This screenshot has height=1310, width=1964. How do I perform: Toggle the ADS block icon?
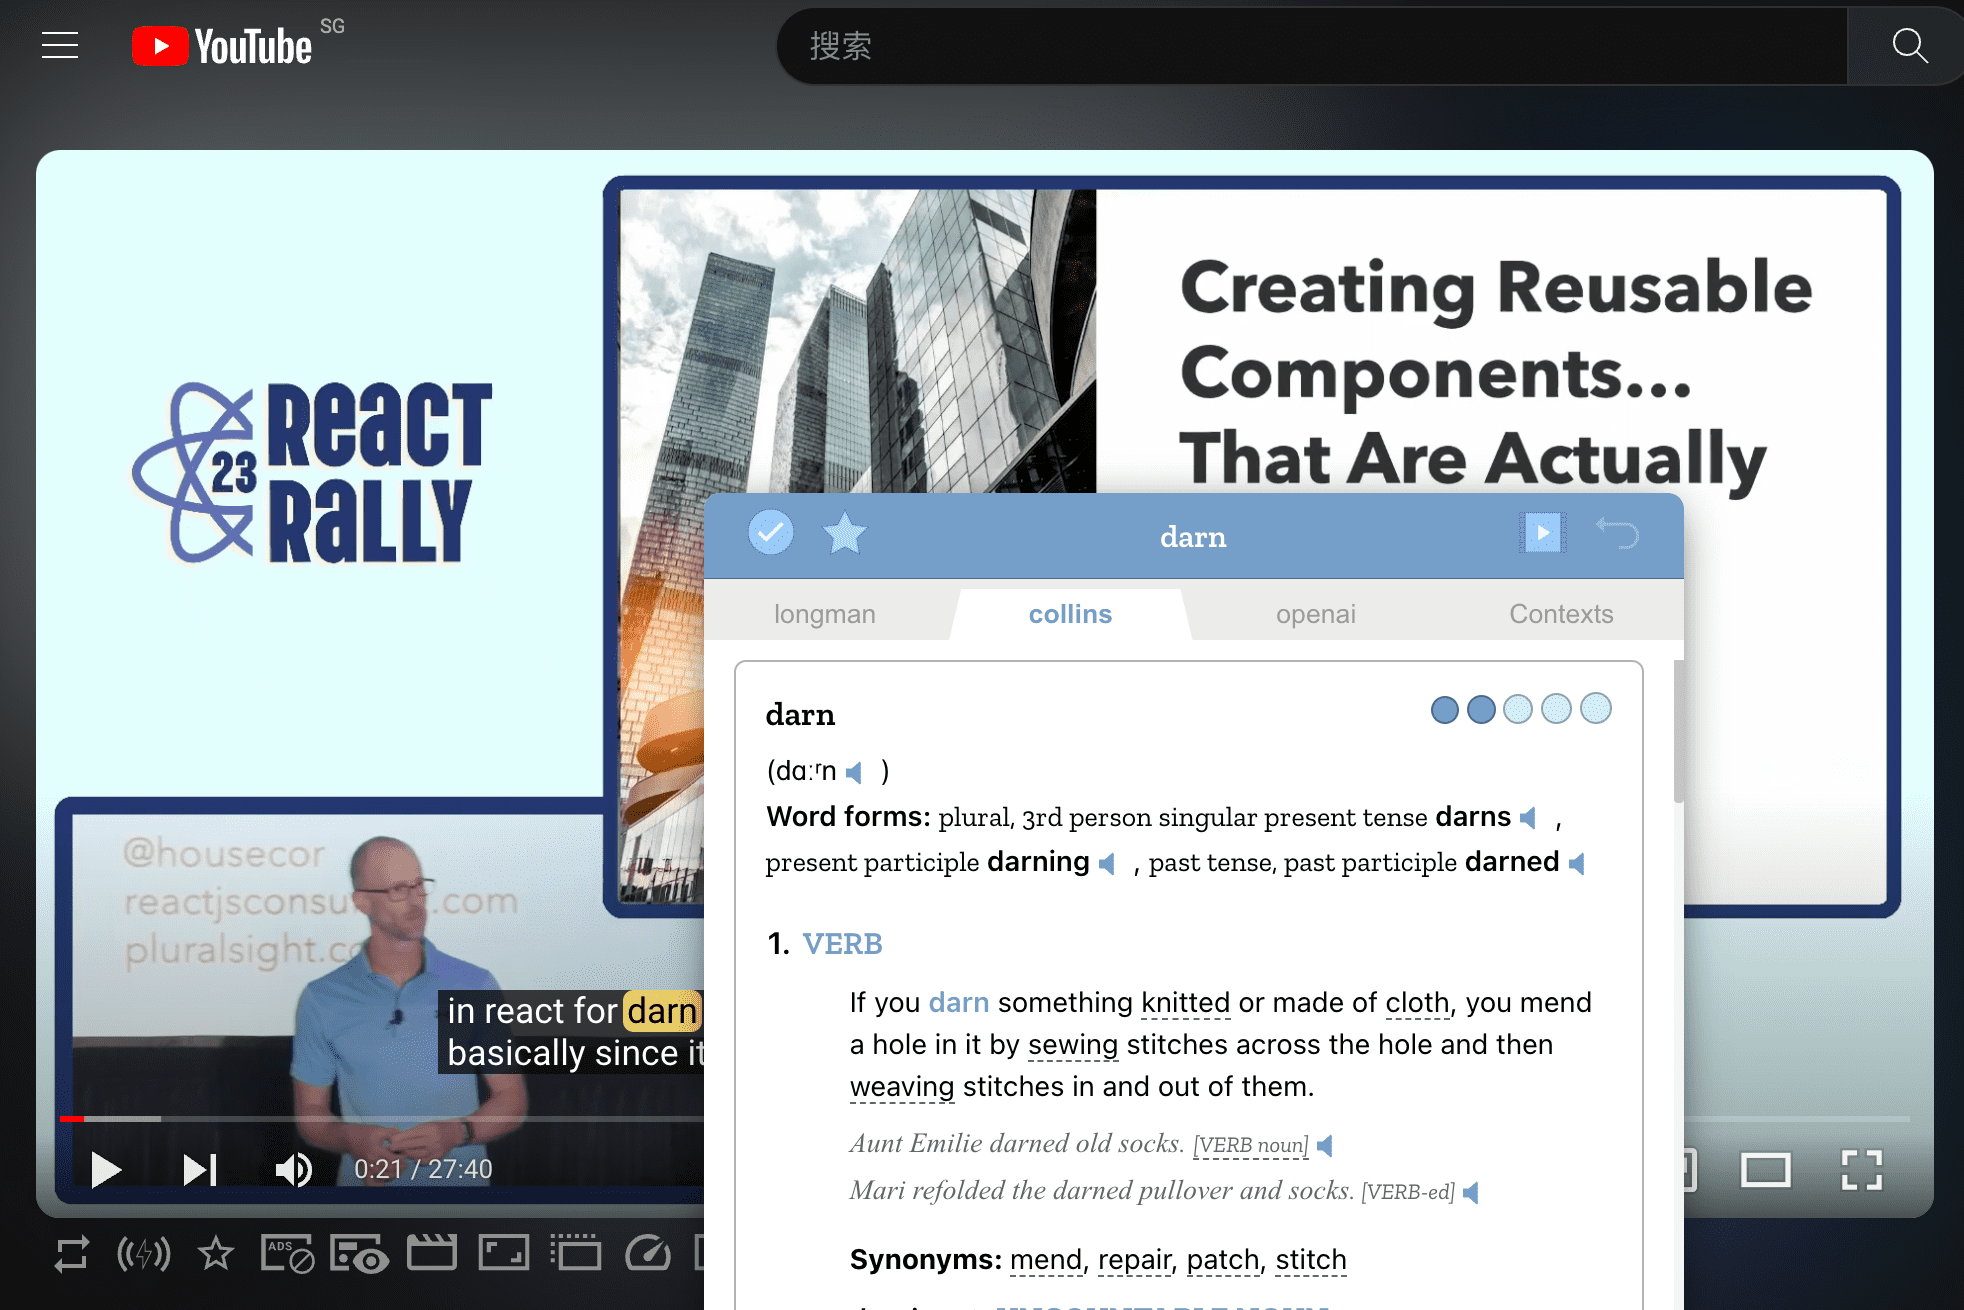[x=288, y=1254]
